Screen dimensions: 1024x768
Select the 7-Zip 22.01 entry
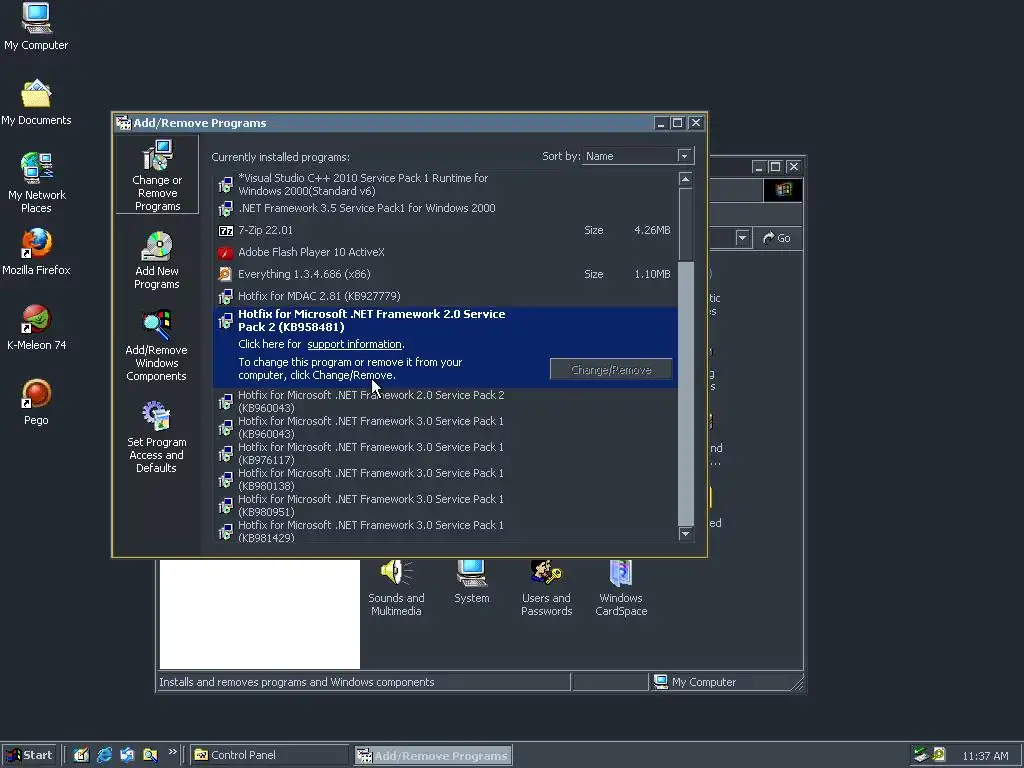point(445,231)
